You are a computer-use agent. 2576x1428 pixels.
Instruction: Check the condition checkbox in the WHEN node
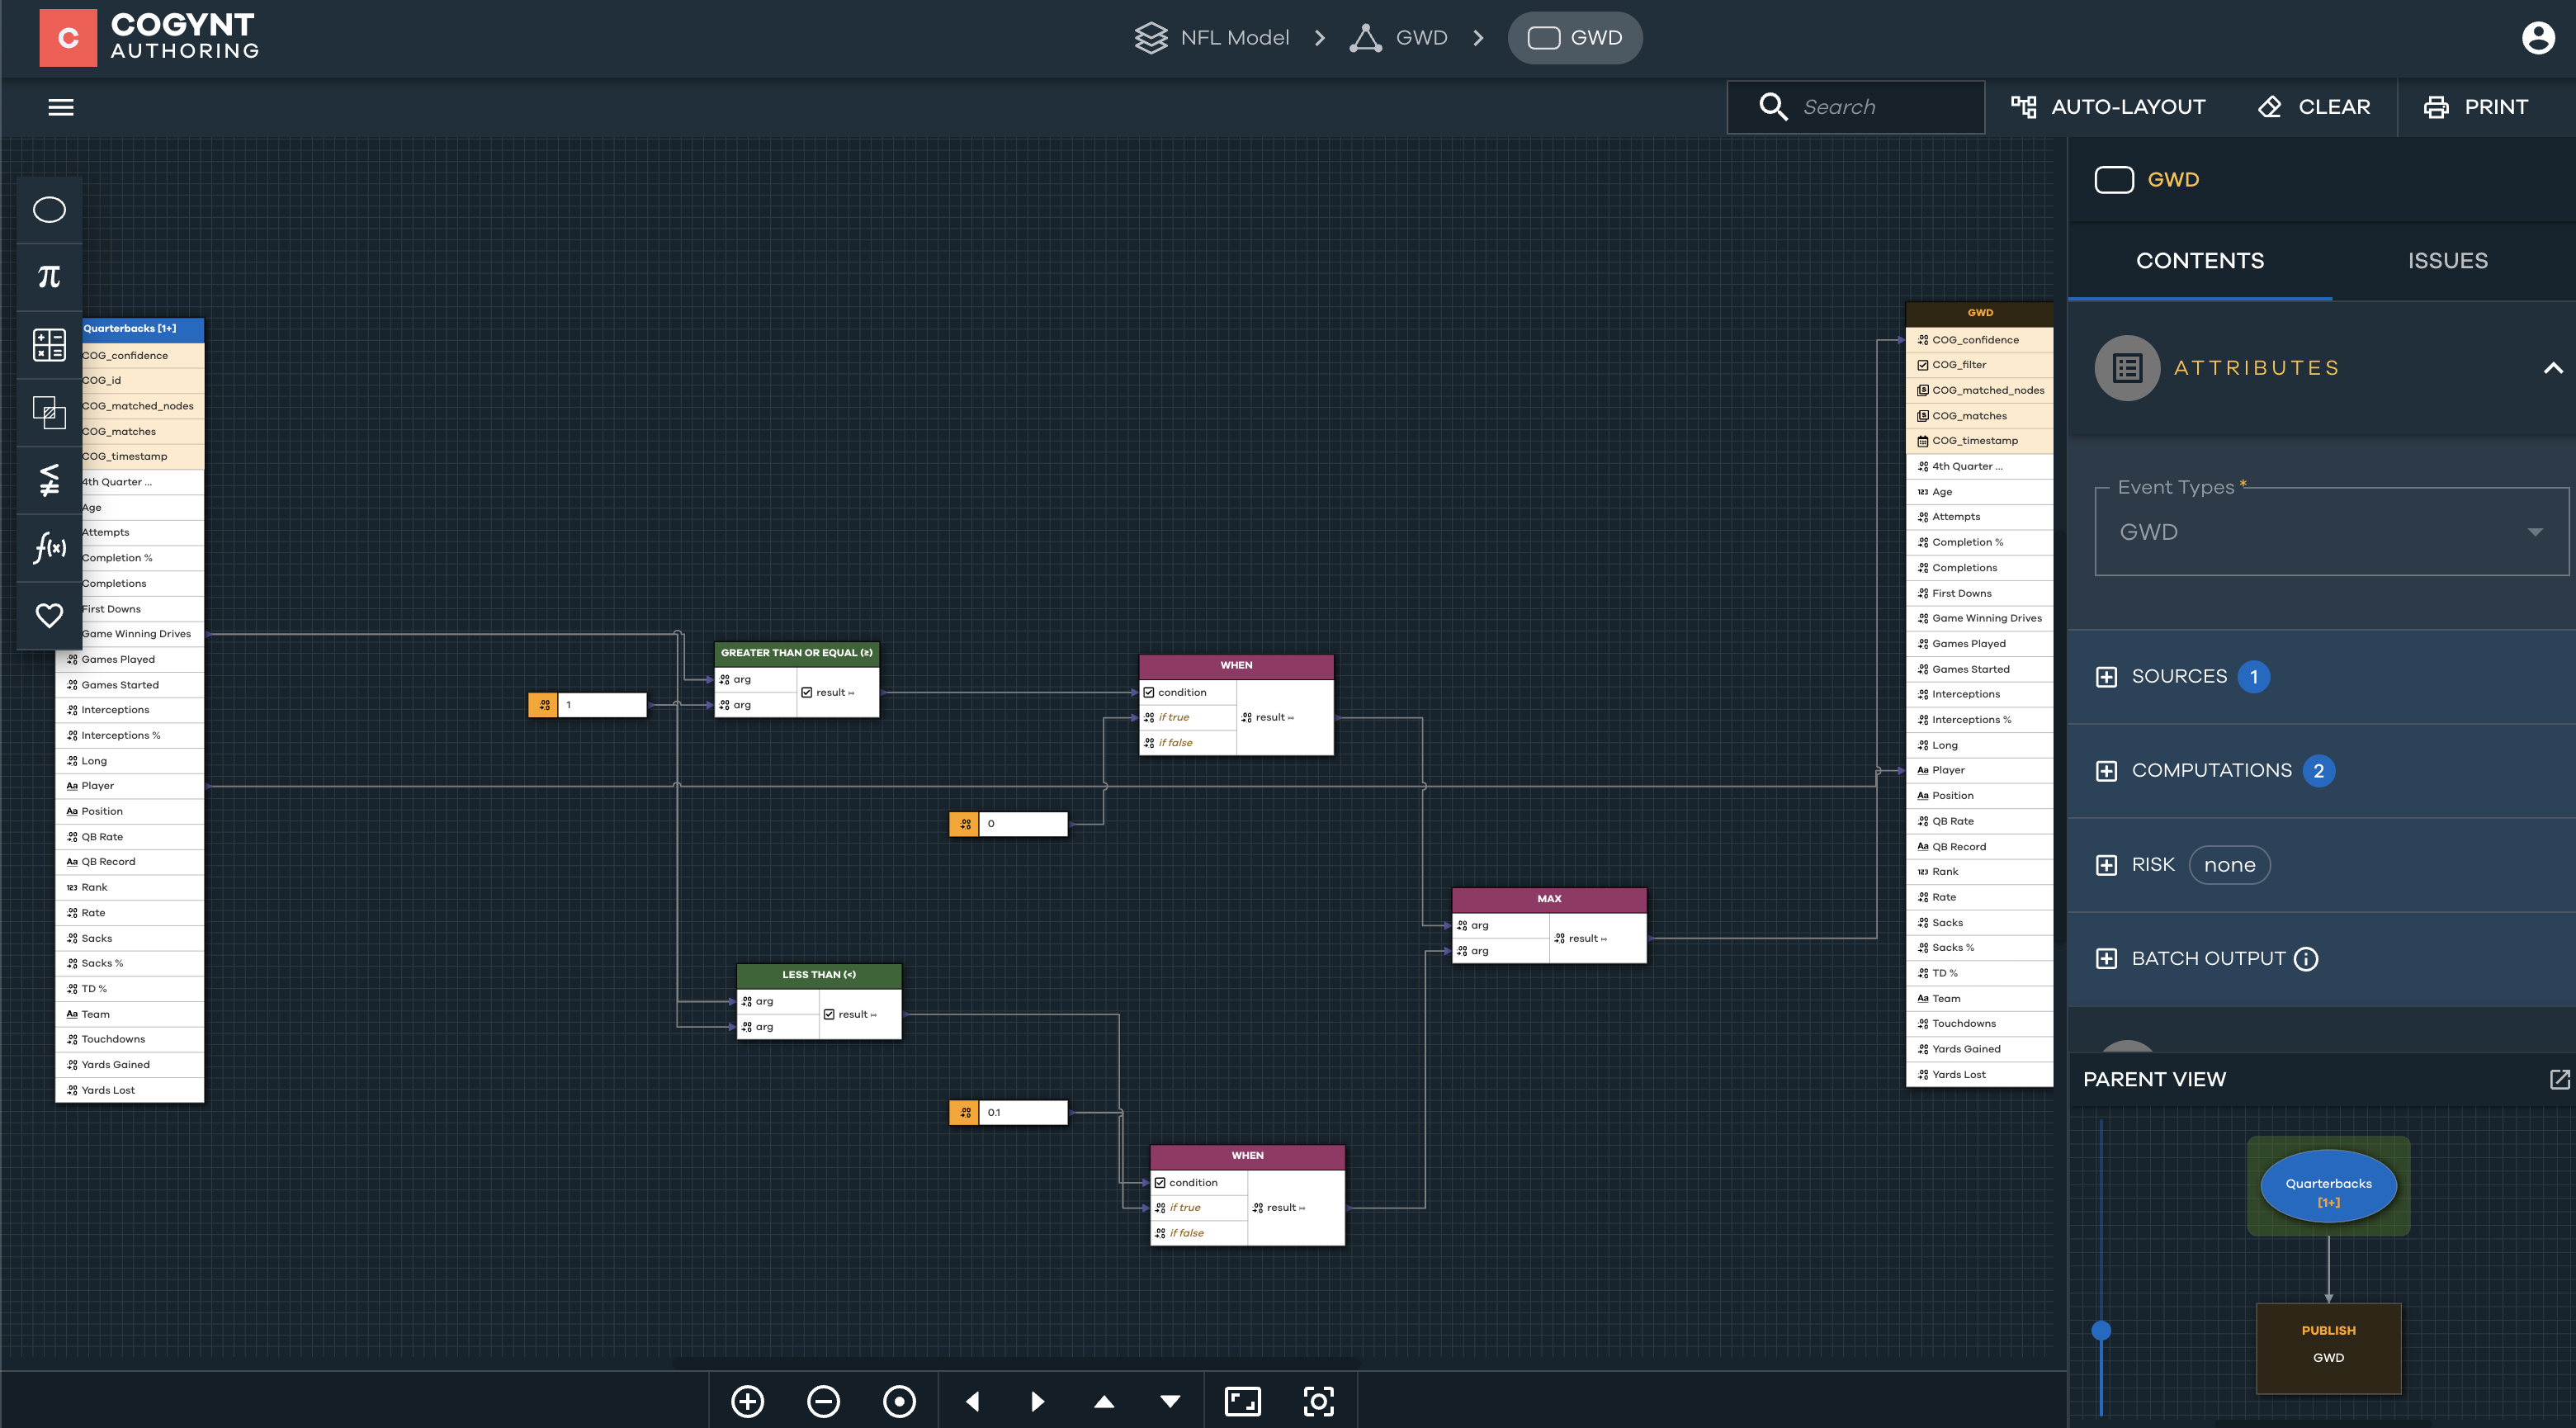pos(1148,691)
